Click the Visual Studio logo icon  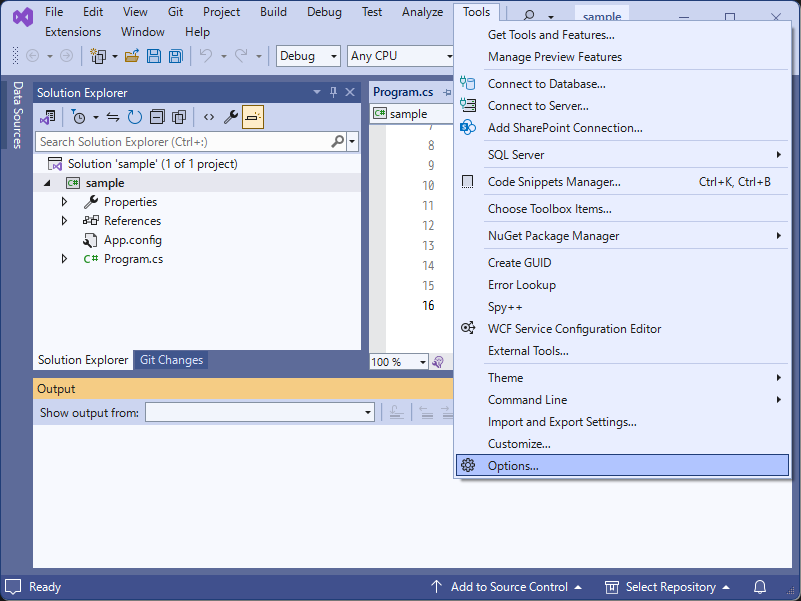pos(23,17)
